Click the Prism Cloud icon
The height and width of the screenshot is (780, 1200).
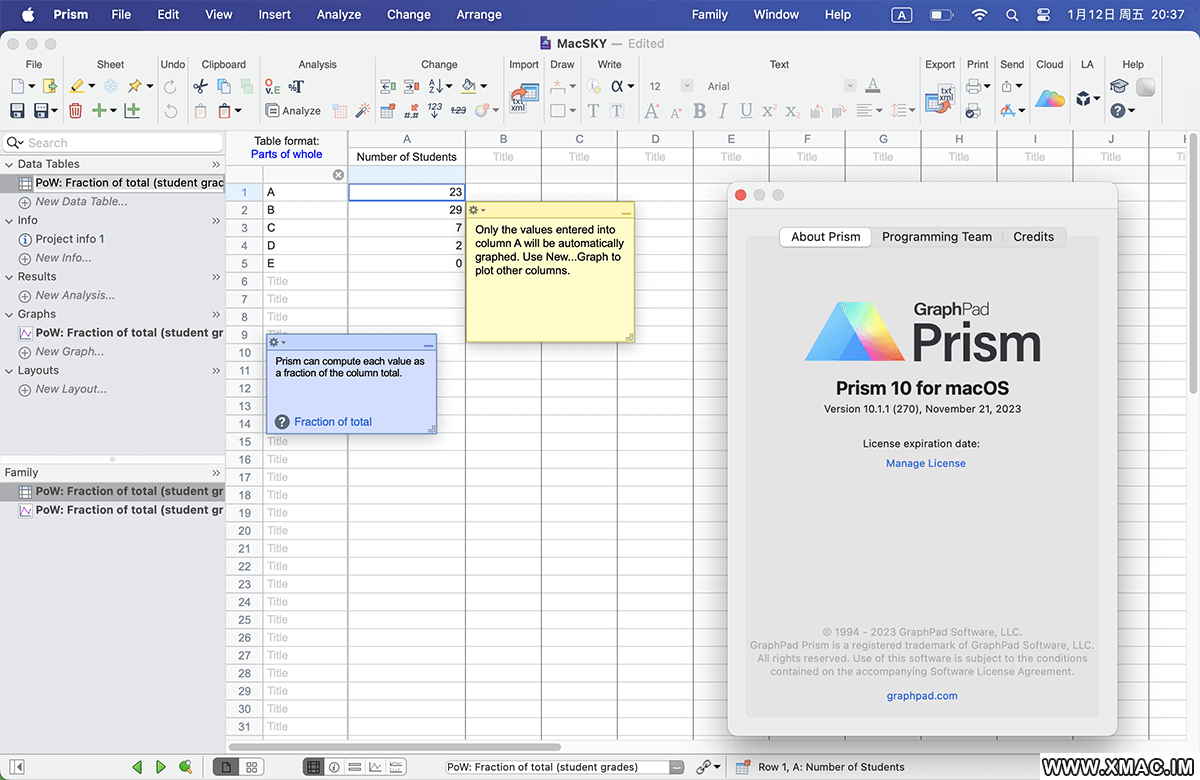(1050, 98)
